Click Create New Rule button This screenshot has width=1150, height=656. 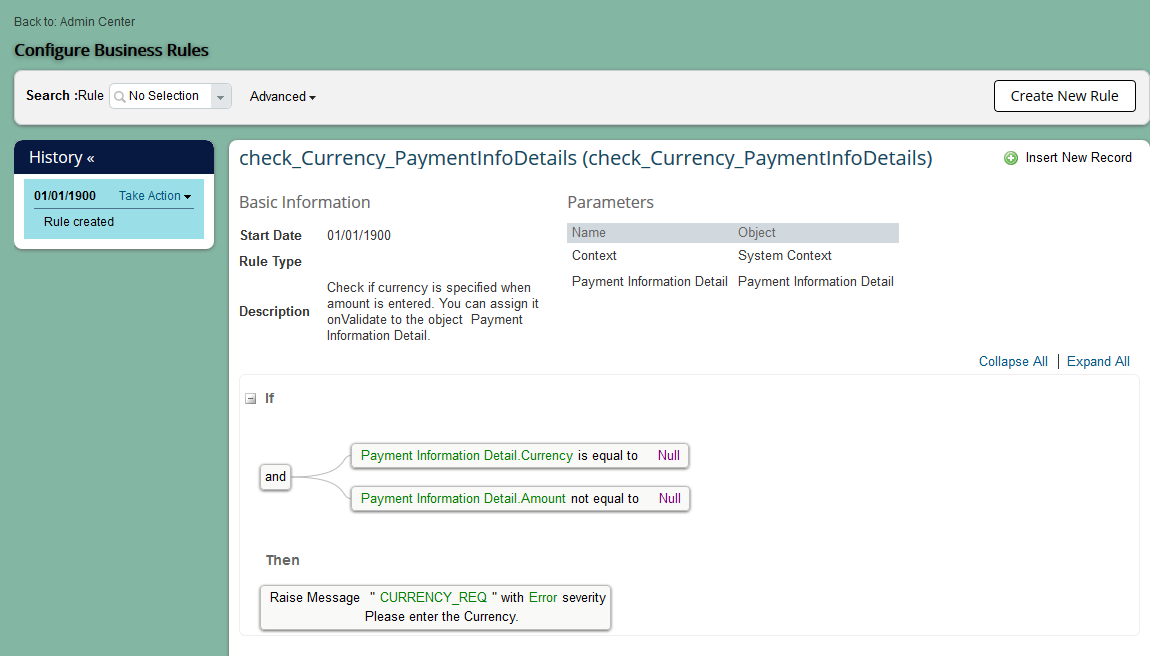pos(1064,96)
